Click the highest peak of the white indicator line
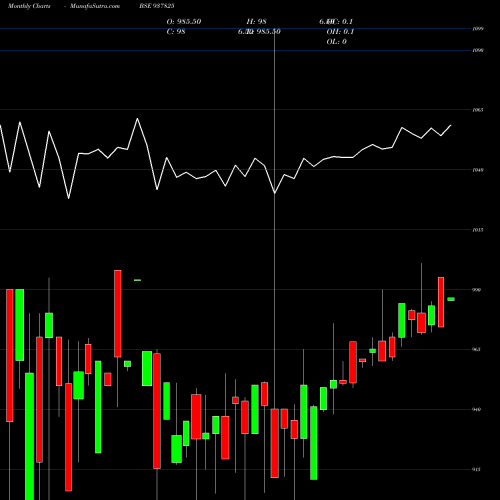 (137, 119)
